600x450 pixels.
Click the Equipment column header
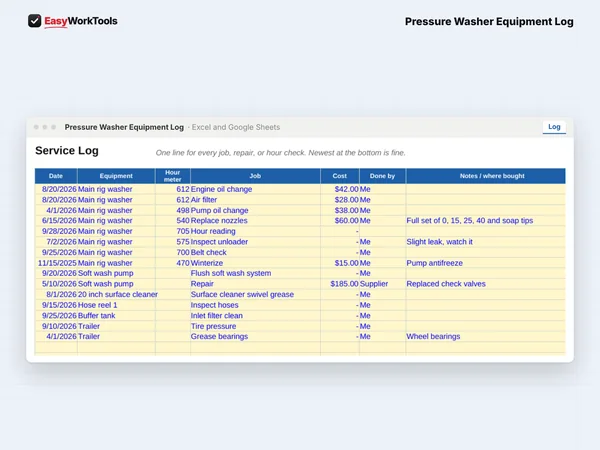coord(116,176)
